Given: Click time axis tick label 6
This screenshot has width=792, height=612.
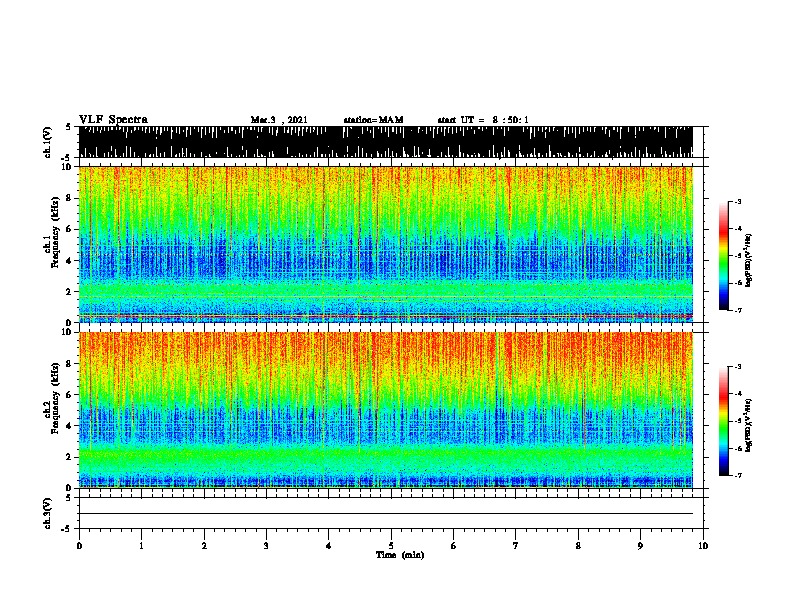Looking at the screenshot, I should tap(454, 546).
